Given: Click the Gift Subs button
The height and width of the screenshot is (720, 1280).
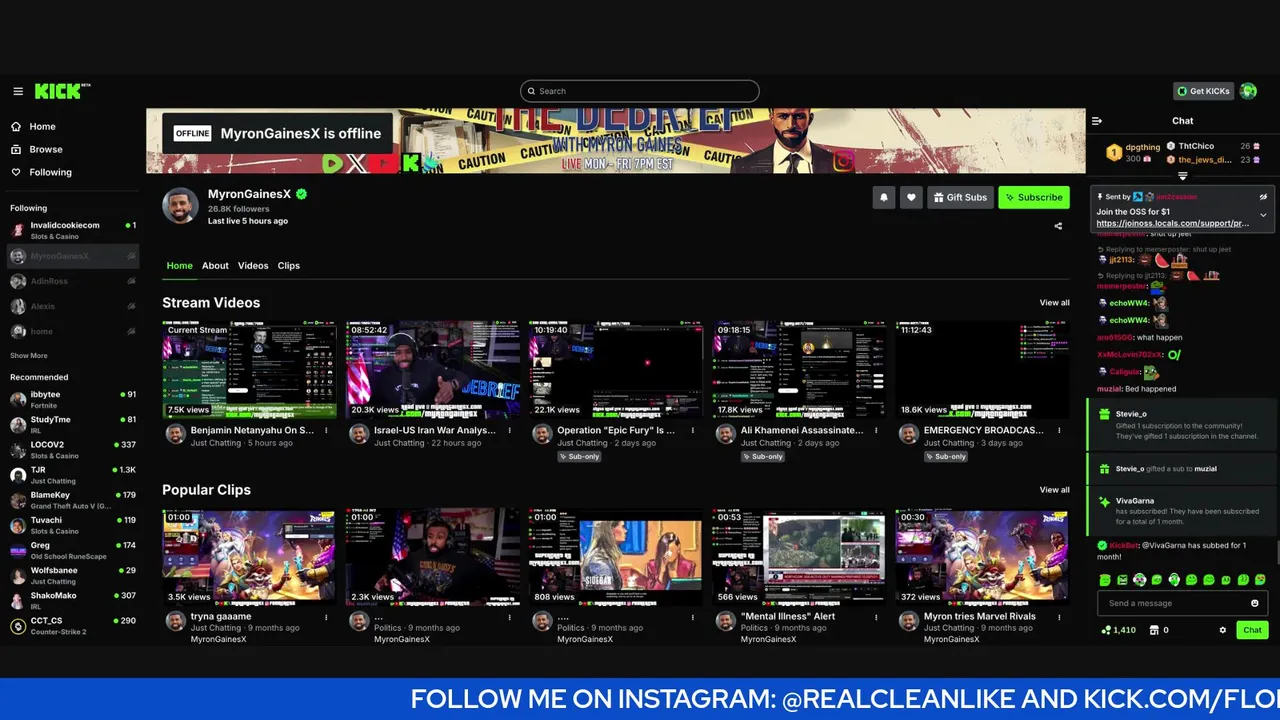Looking at the screenshot, I should coord(960,197).
